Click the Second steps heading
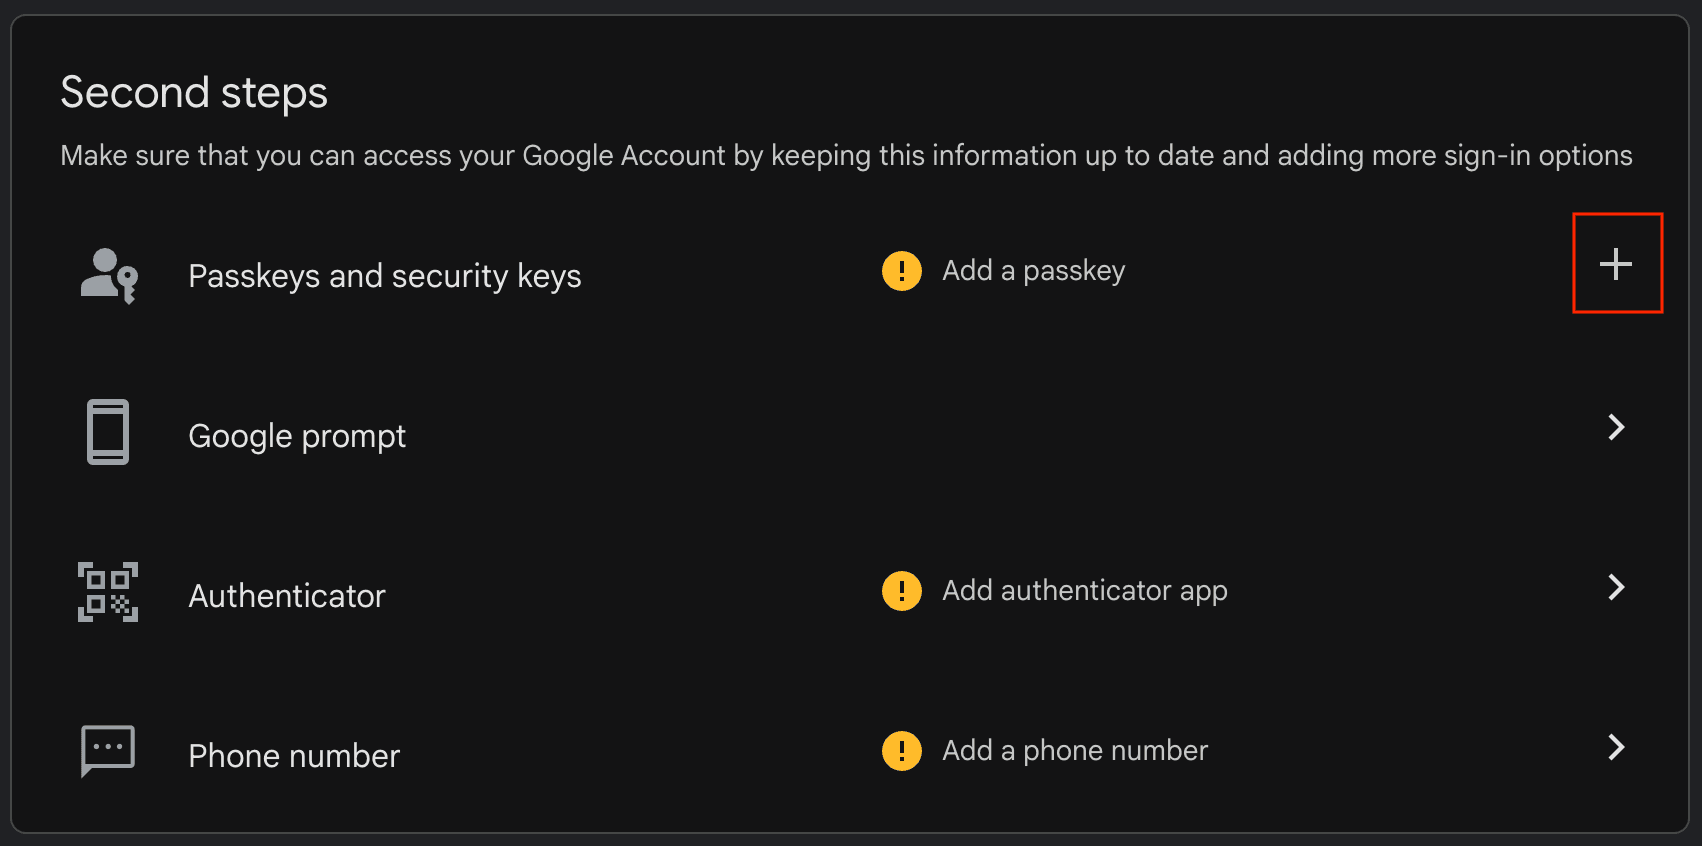Image resolution: width=1702 pixels, height=846 pixels. click(x=194, y=92)
